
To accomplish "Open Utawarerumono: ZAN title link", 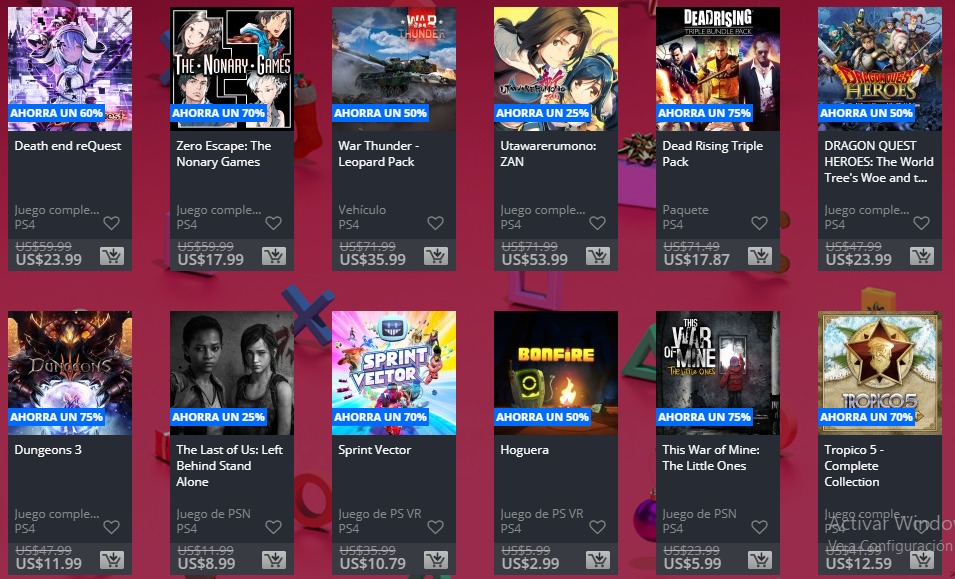I will 548,153.
